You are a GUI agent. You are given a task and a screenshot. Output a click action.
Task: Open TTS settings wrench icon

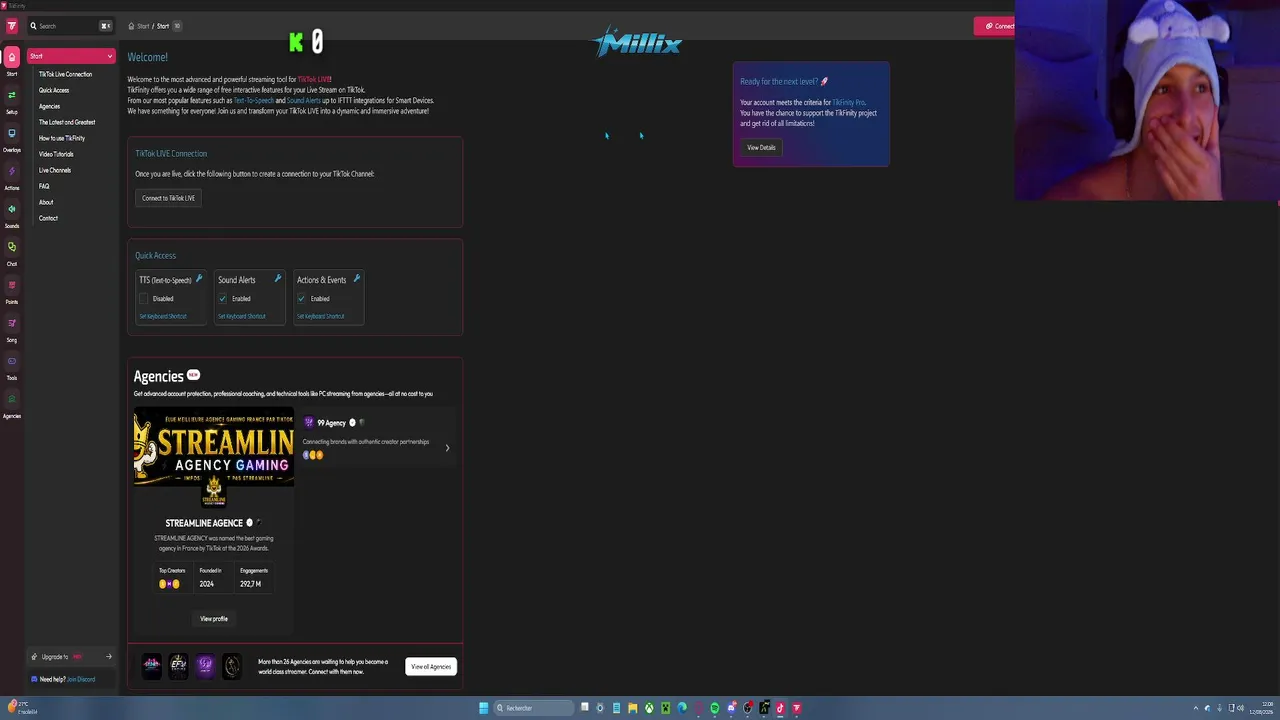click(199, 279)
